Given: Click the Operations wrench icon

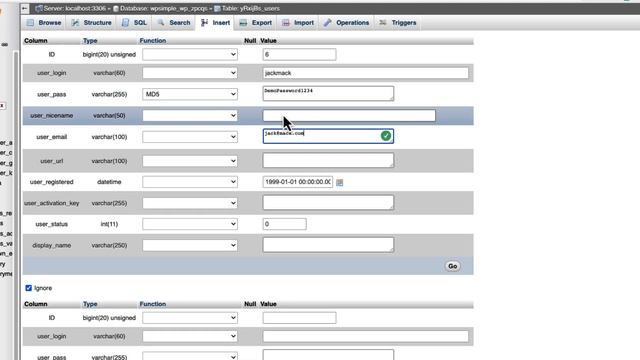Looking at the screenshot, I should coord(327,23).
